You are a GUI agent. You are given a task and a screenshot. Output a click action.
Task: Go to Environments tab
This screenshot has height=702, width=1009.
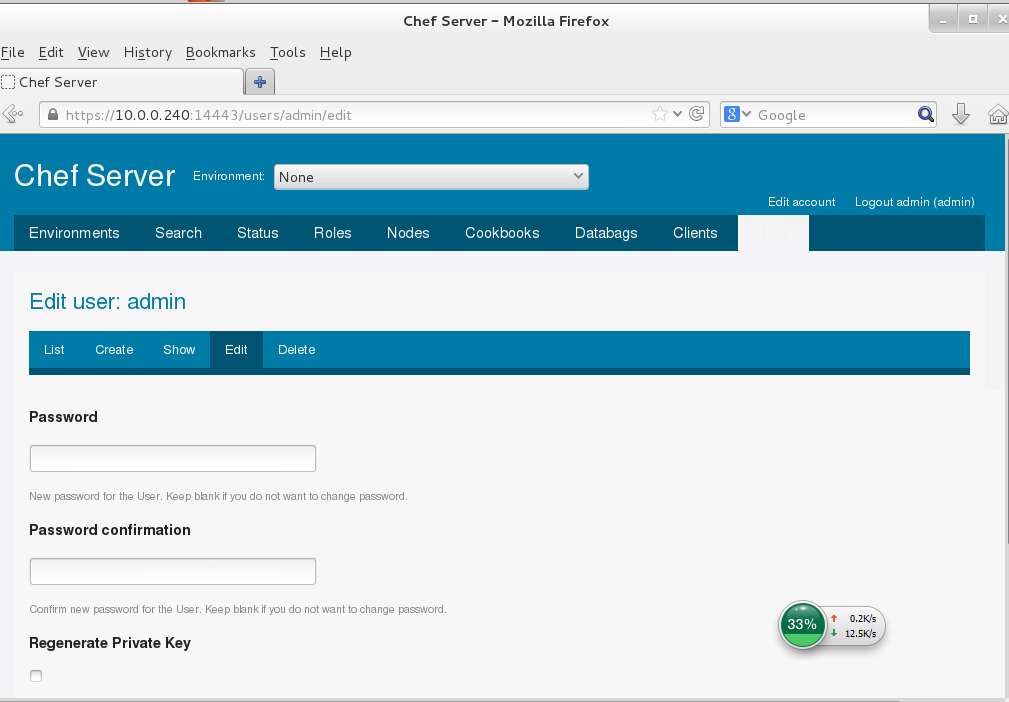click(74, 233)
